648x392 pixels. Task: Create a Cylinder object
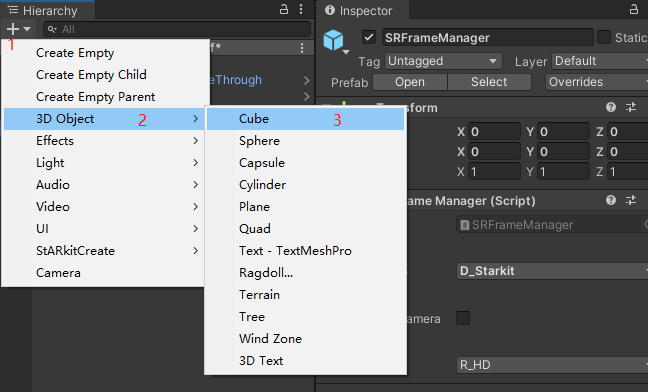click(305, 185)
